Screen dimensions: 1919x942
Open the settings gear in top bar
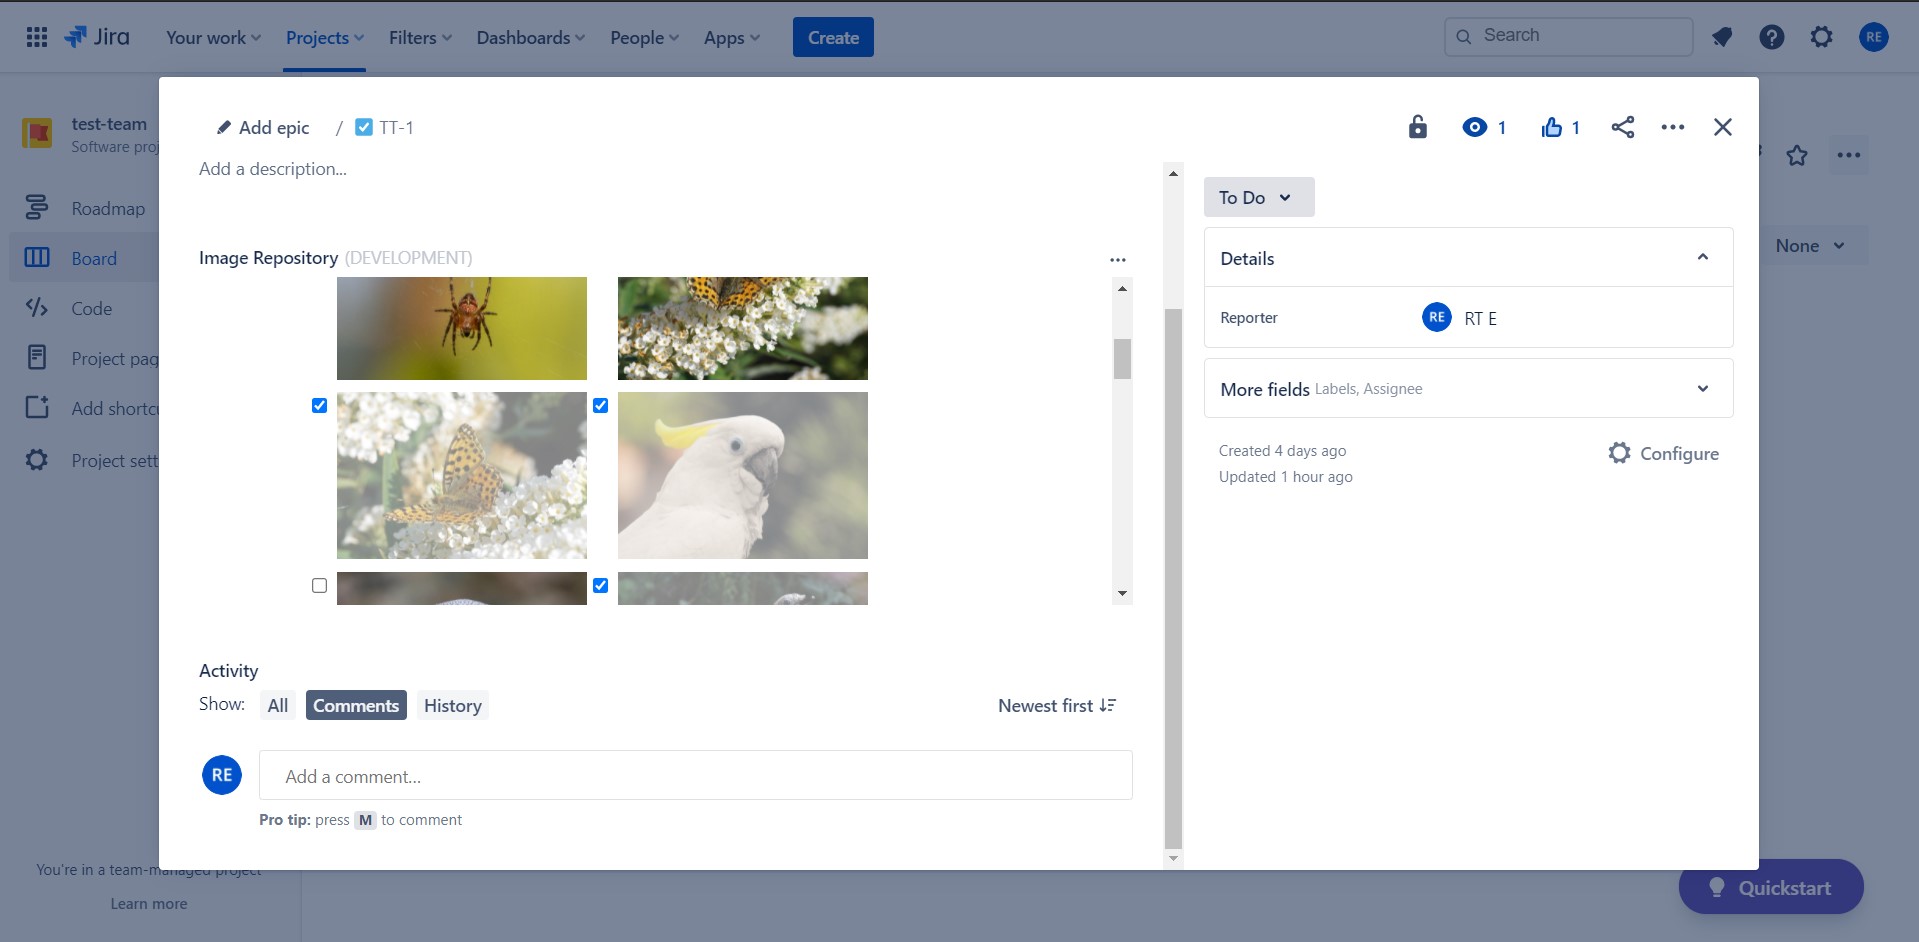(x=1821, y=37)
